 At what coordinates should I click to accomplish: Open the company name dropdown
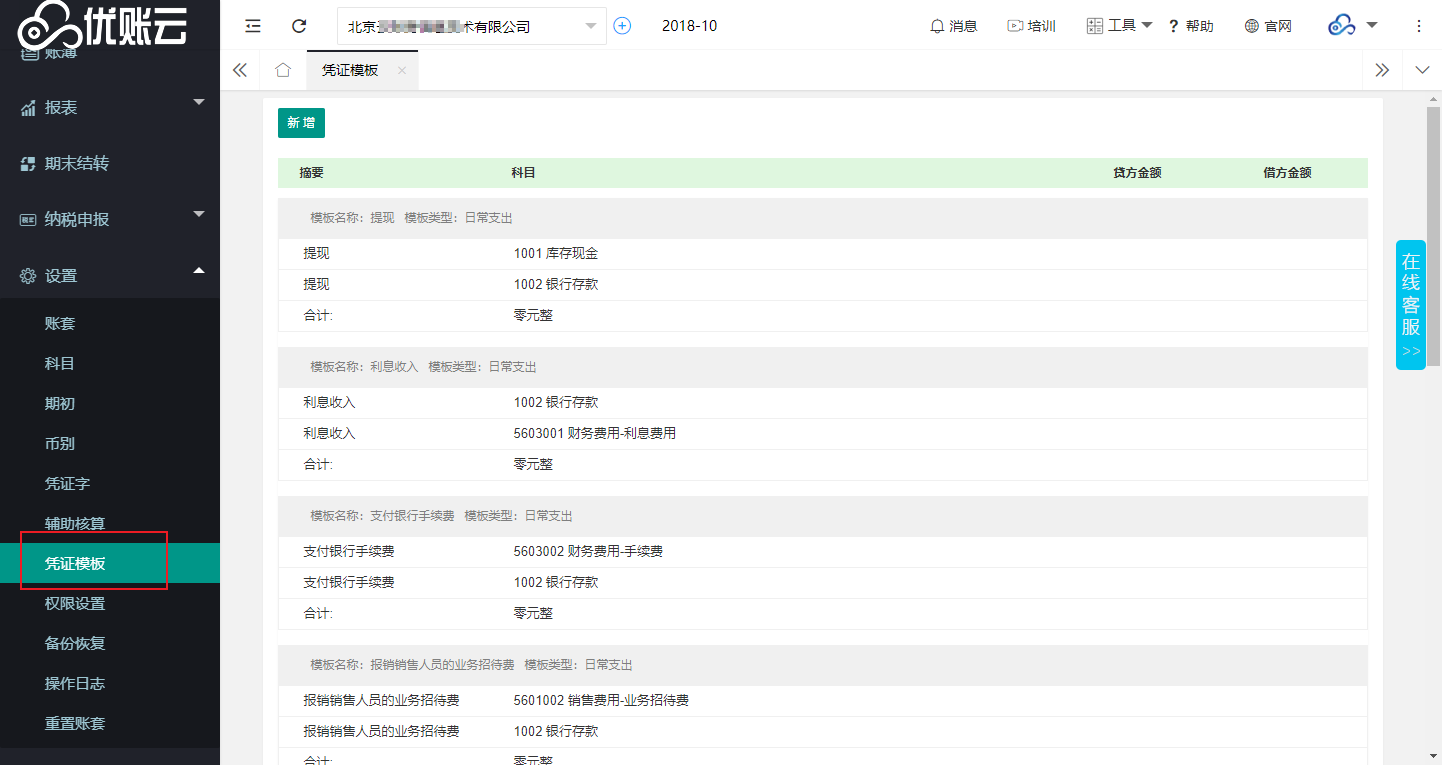pos(472,26)
